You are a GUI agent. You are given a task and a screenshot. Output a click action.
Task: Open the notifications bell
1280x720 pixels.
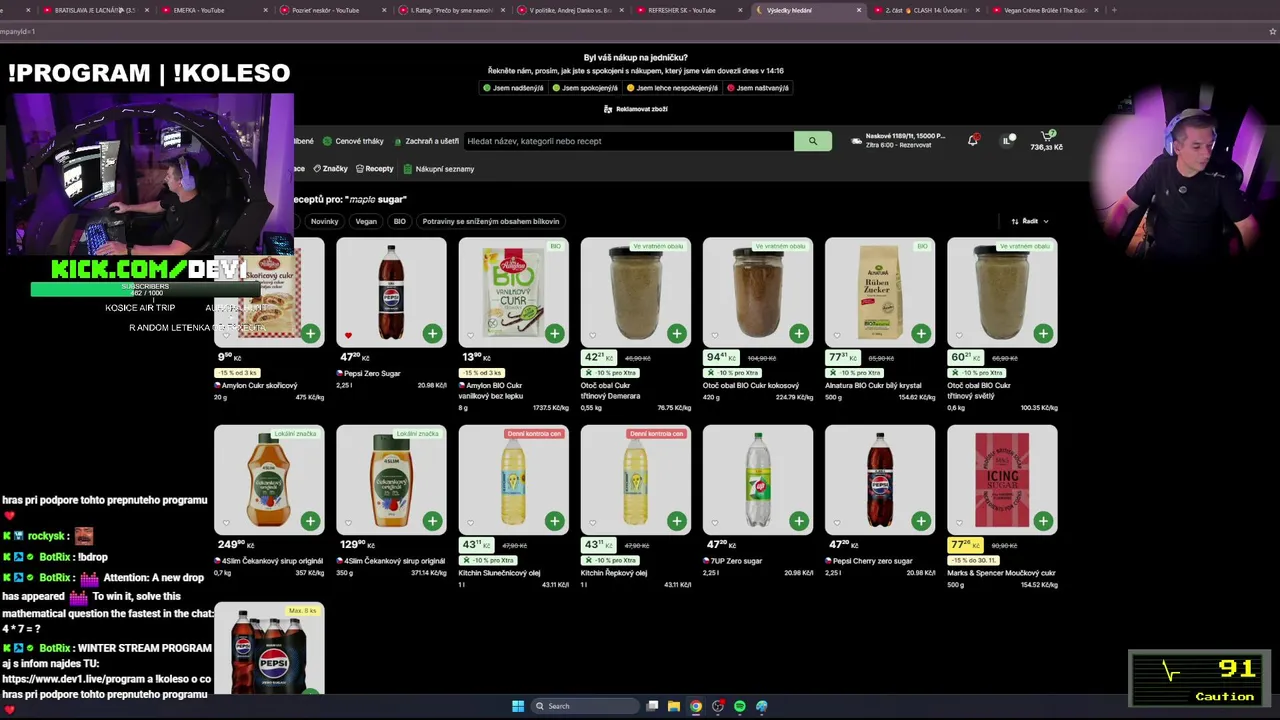tap(972, 141)
